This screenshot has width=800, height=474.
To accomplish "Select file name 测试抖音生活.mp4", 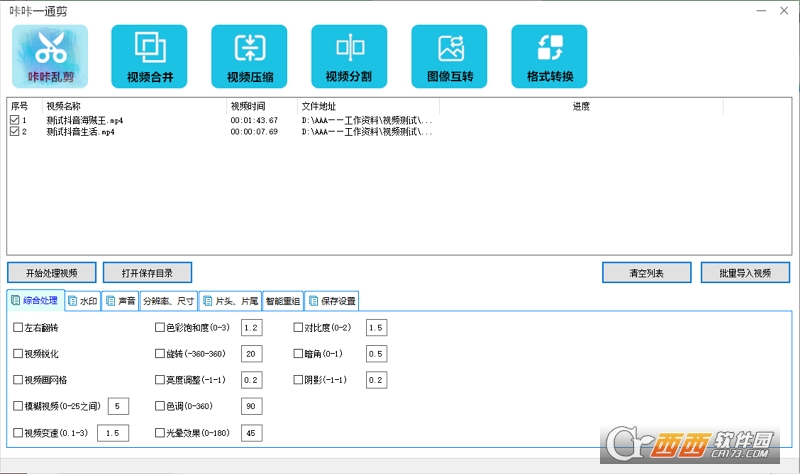I will click(x=81, y=132).
